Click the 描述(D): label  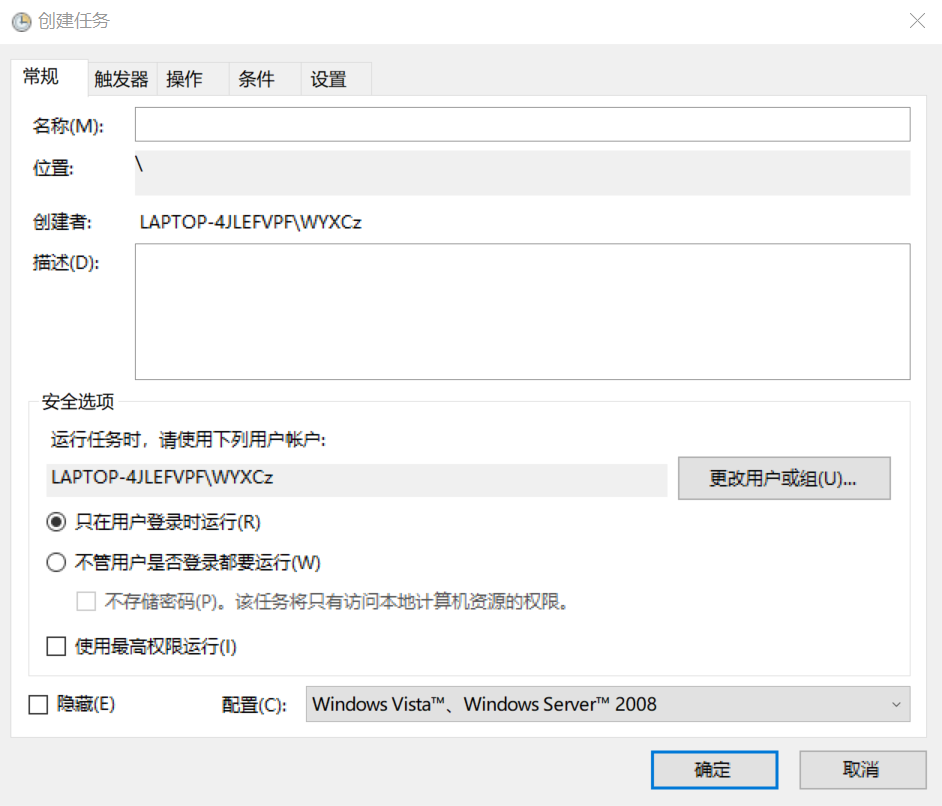66,263
